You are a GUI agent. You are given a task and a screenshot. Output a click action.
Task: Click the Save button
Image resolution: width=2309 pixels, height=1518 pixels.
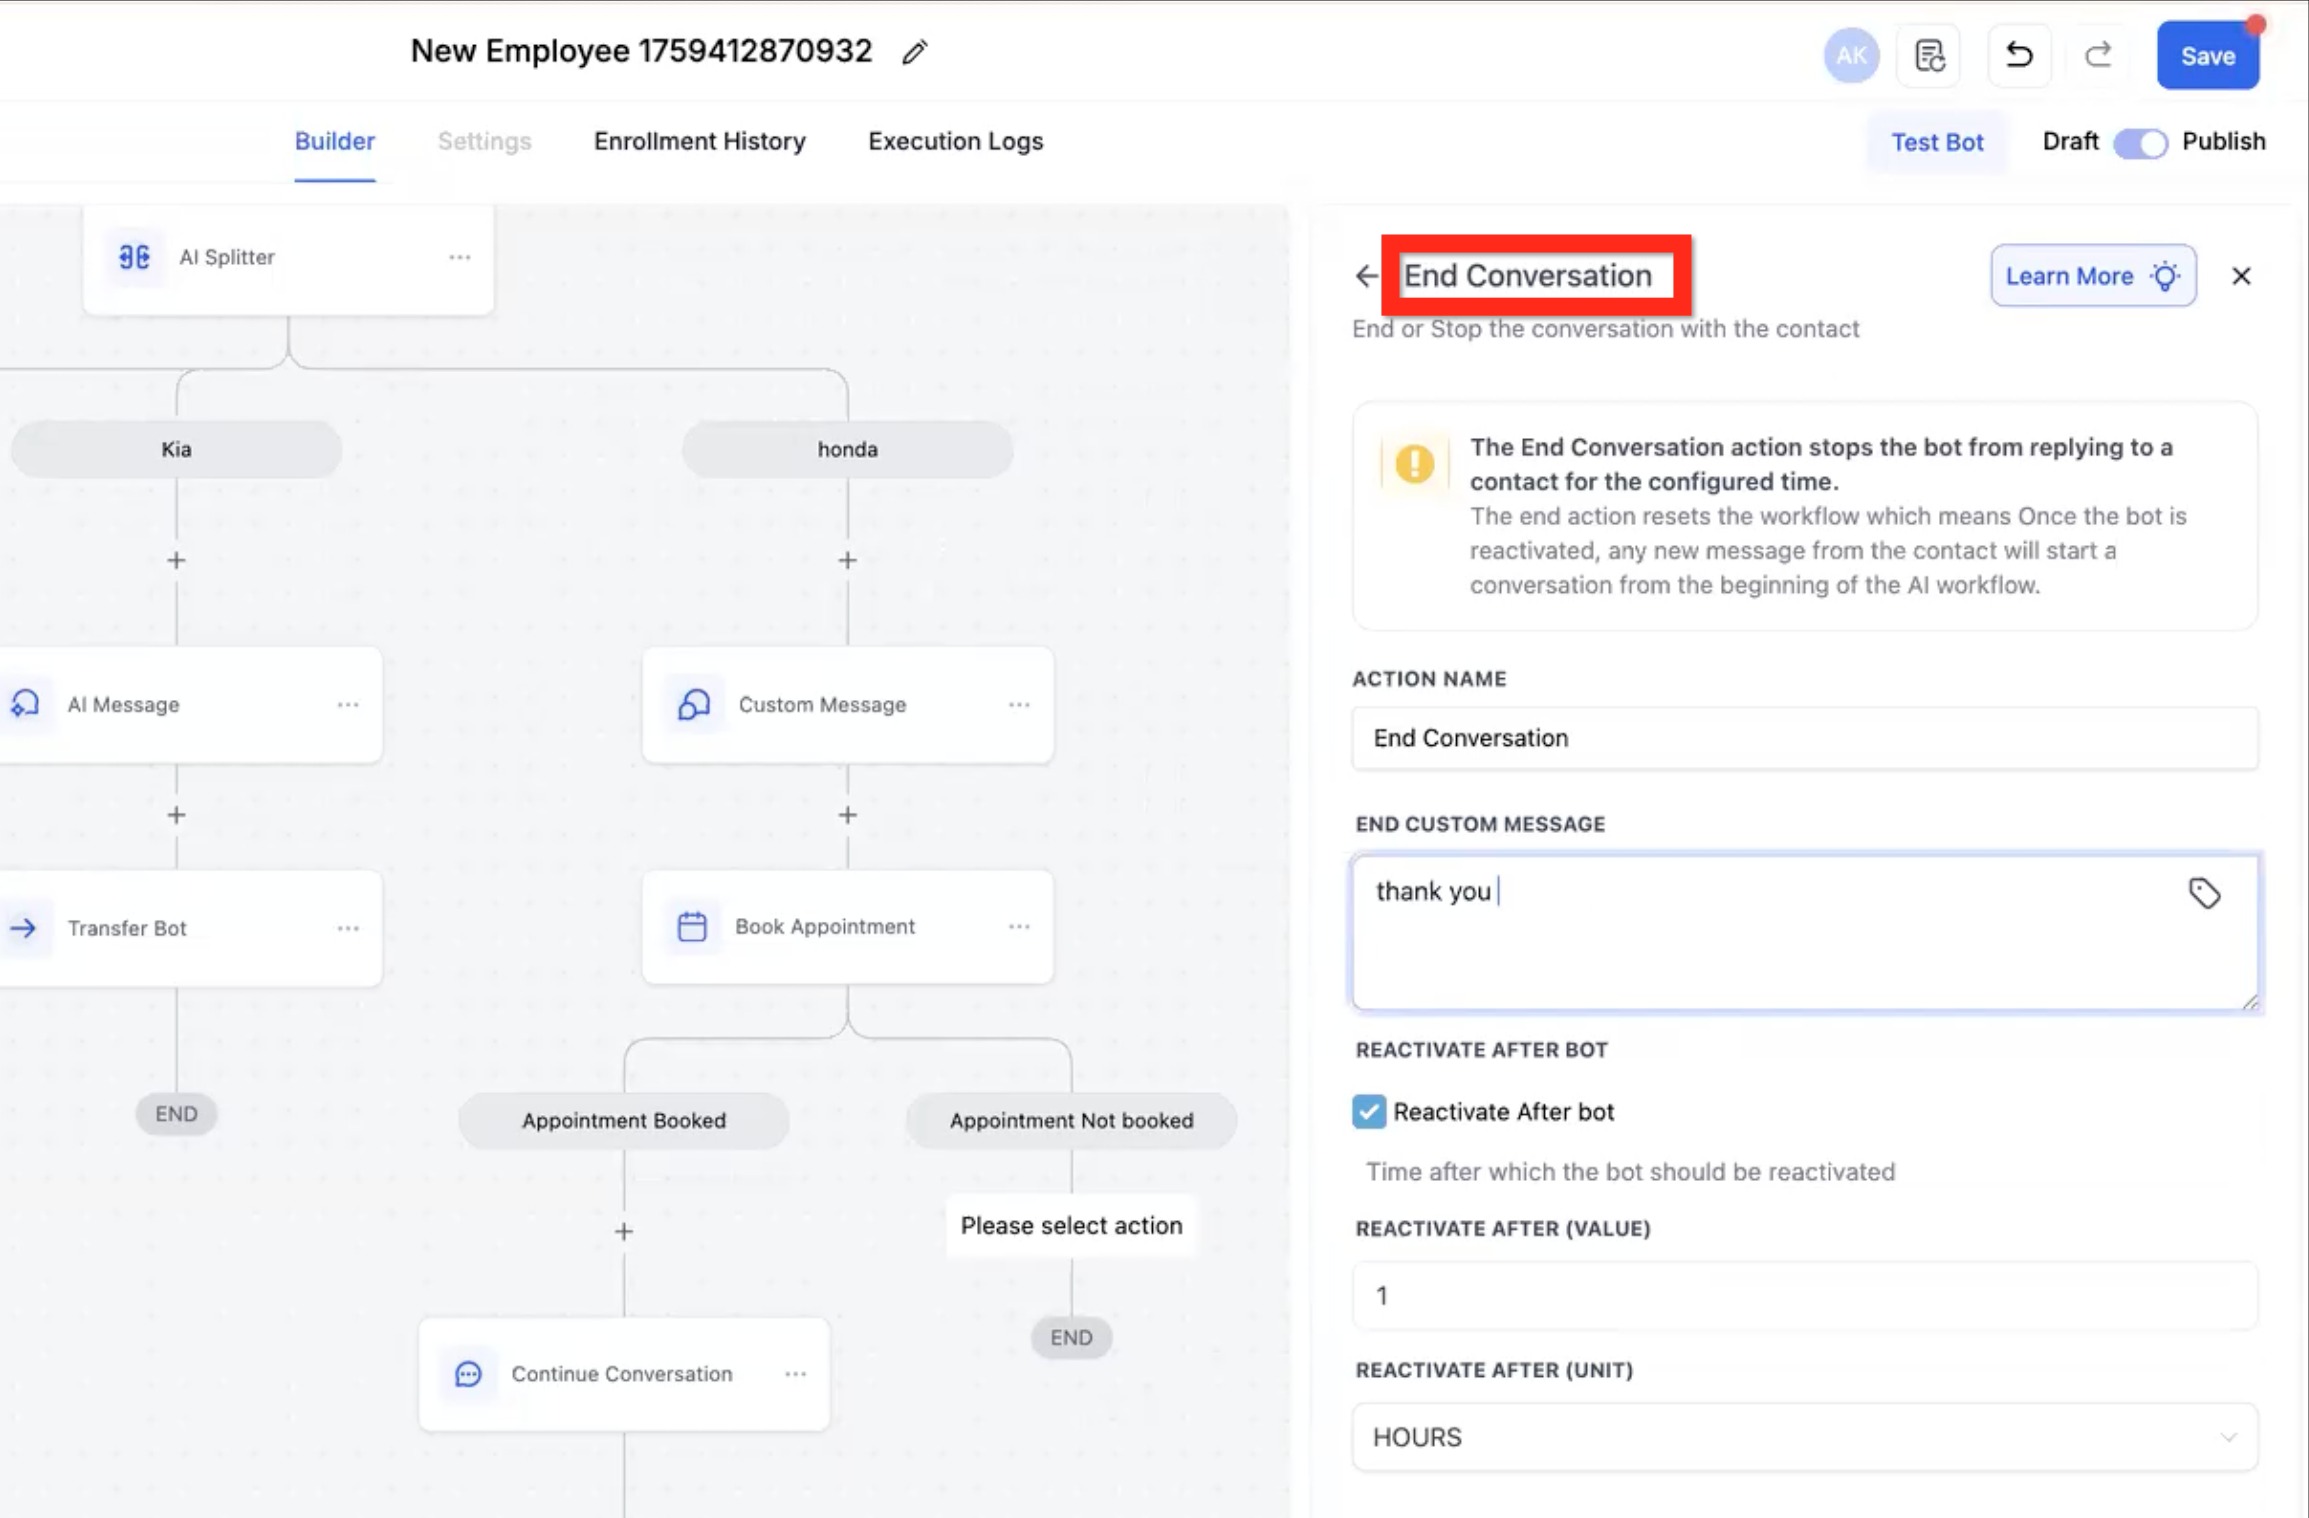[x=2206, y=56]
